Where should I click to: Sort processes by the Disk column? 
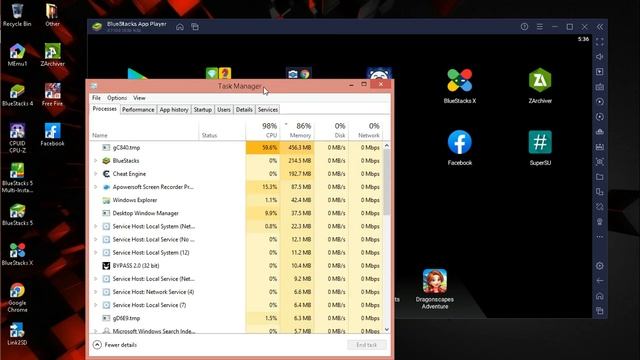331,130
